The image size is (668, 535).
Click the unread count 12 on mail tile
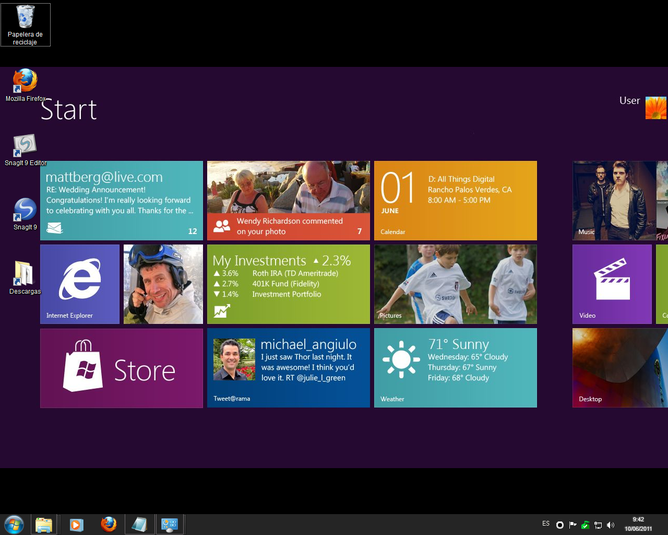click(193, 231)
